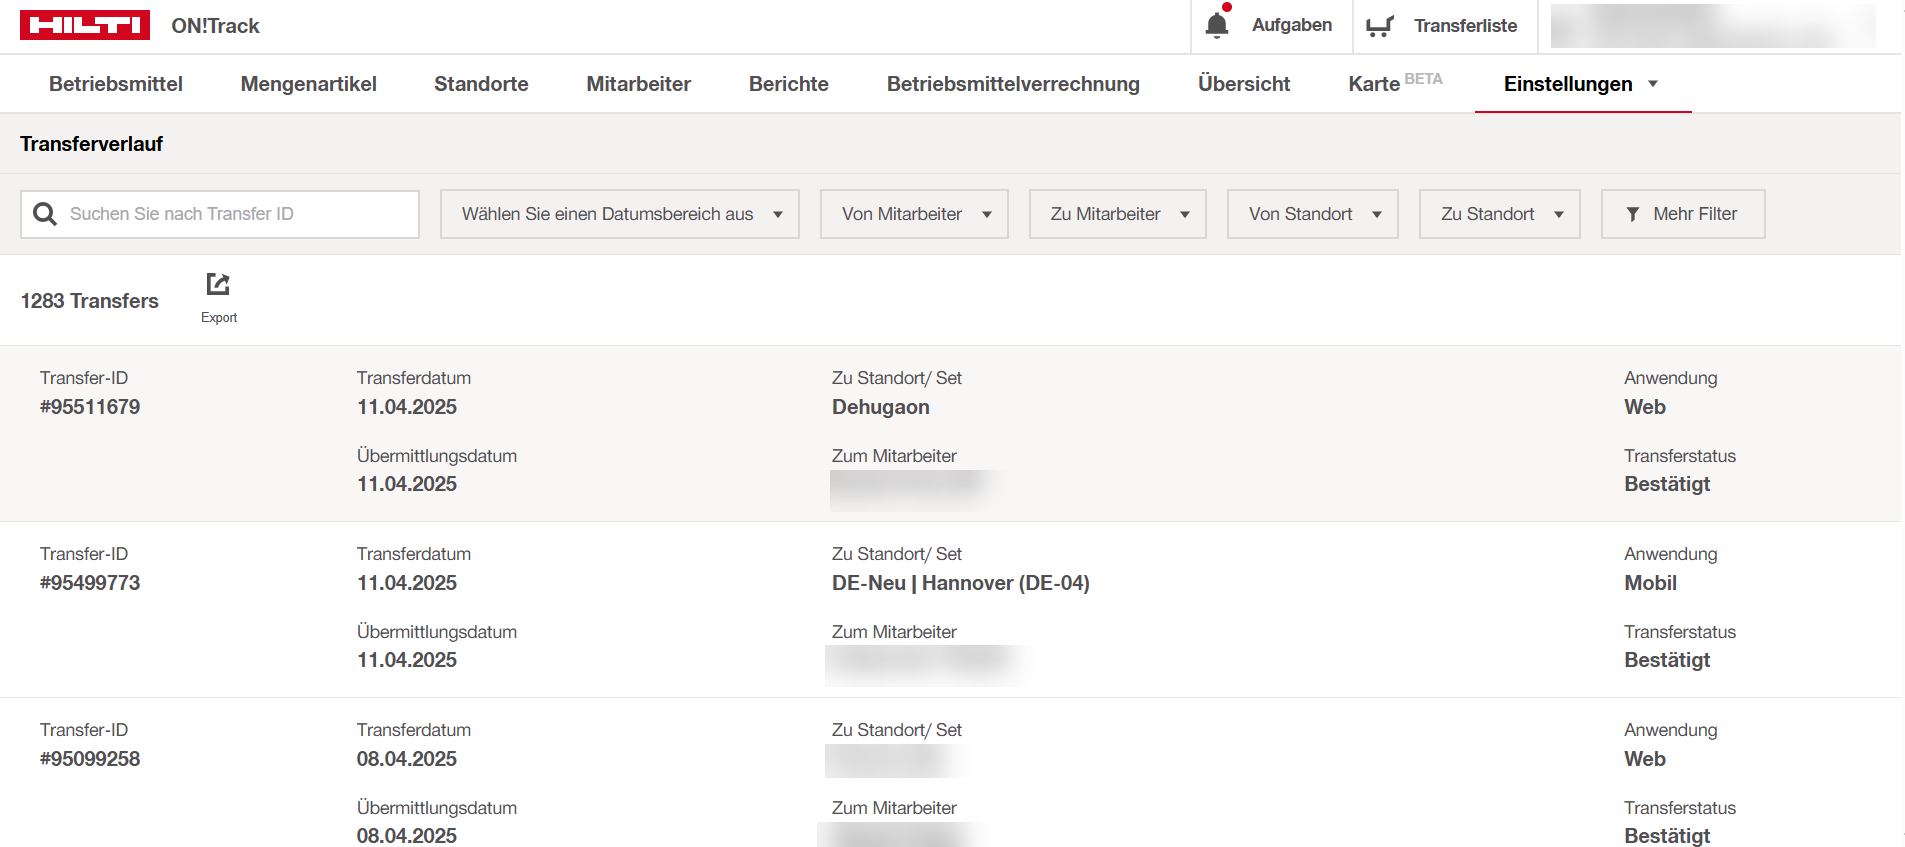Image resolution: width=1905 pixels, height=847 pixels.
Task: Open the Berichte tab
Action: (x=788, y=84)
